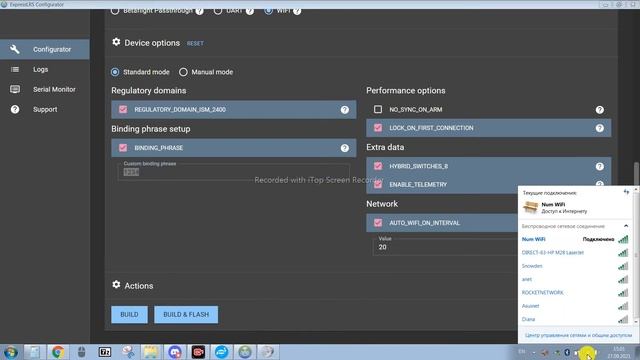Select Snowden wireless network
The width and height of the screenshot is (640, 360).
pos(575,266)
